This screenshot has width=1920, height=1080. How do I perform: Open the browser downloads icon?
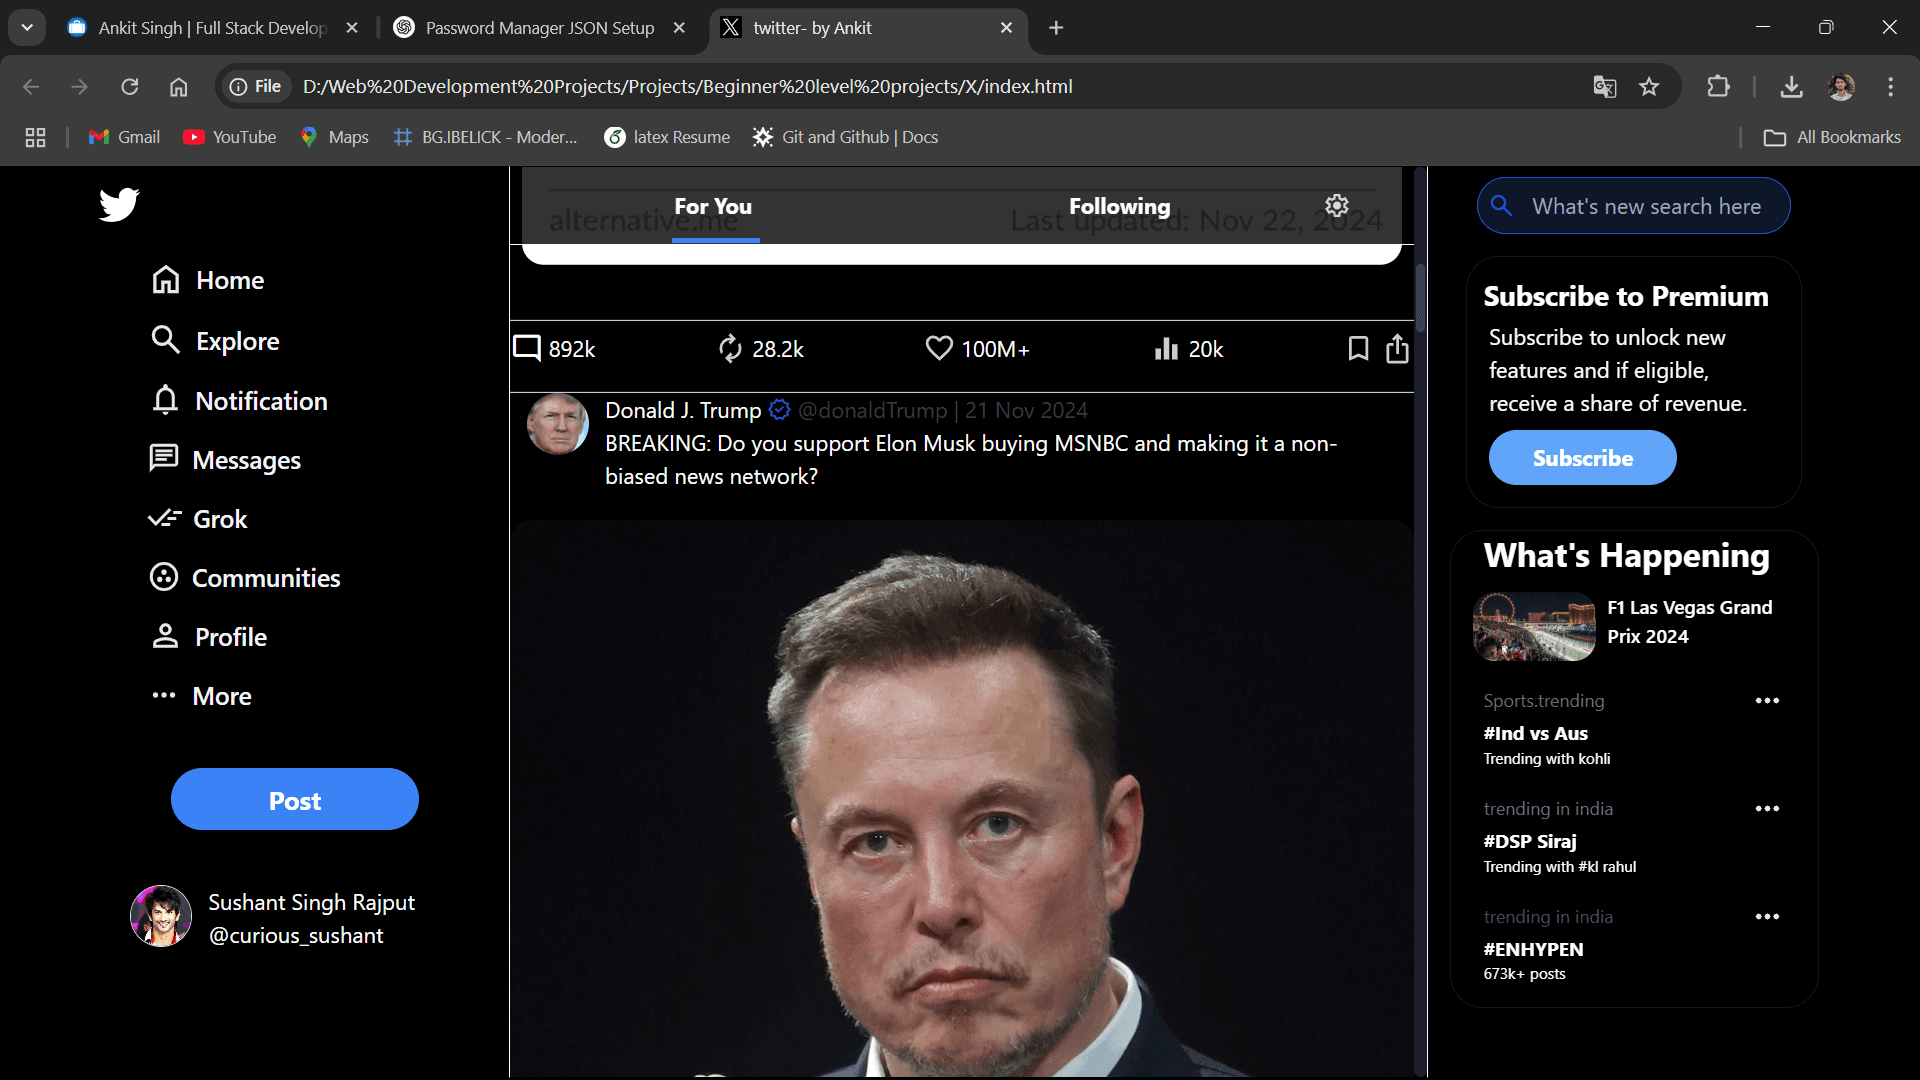click(1791, 87)
